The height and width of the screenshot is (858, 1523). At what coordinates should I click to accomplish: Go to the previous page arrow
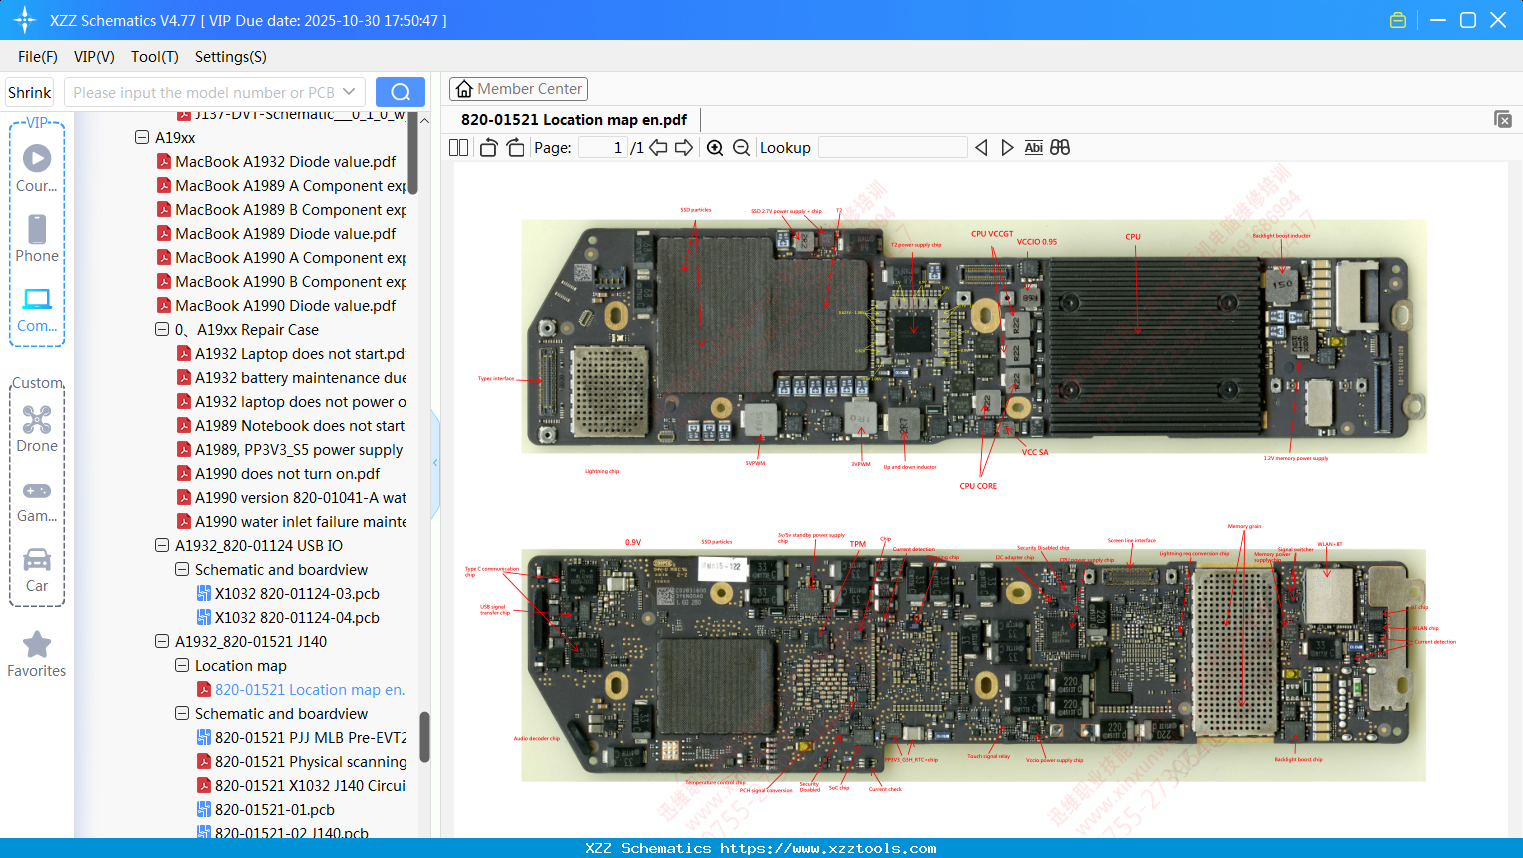[658, 148]
